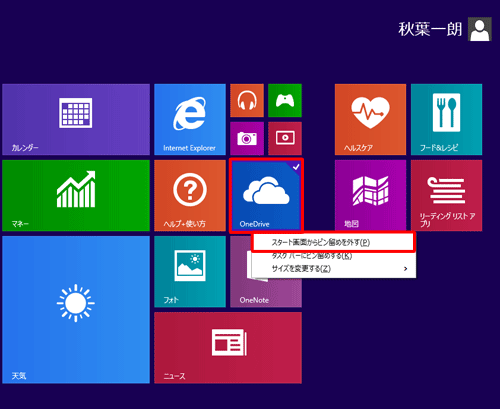
Task: Open the 秋葉一朗 user name menu
Action: point(430,29)
